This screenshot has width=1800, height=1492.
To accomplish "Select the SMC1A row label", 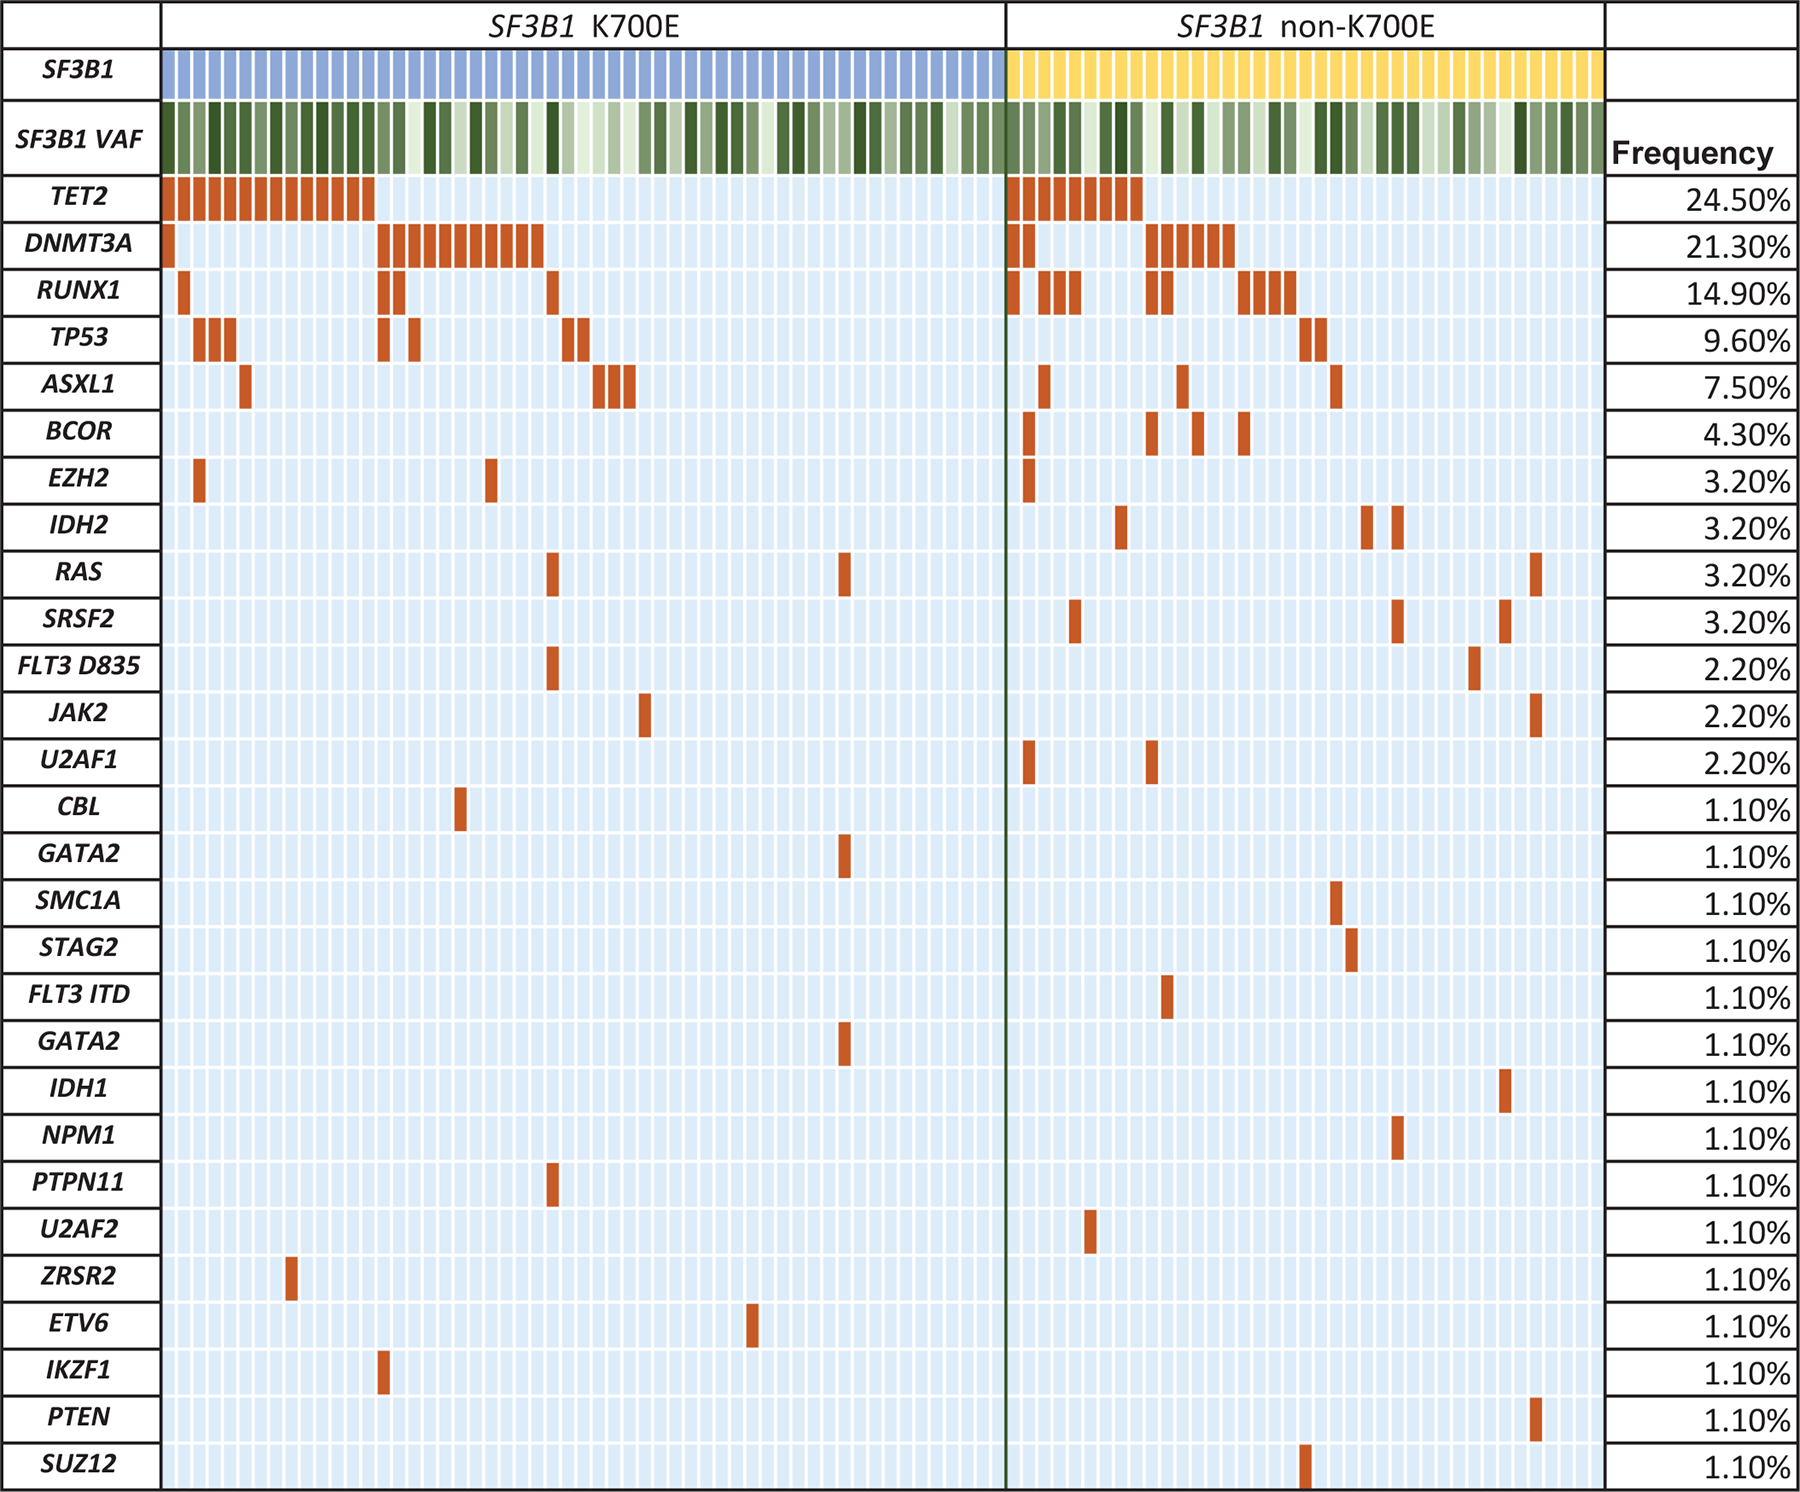I will coord(79,901).
